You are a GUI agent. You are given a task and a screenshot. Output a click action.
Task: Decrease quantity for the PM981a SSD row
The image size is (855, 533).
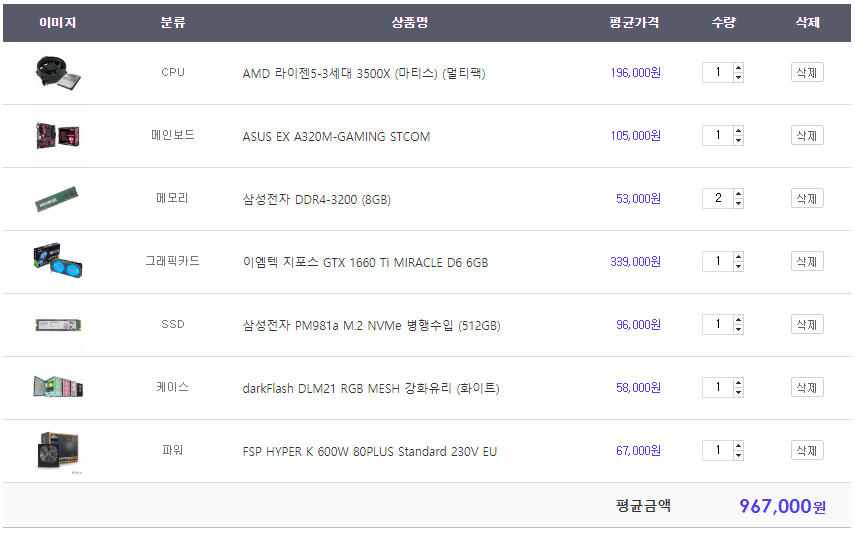(x=738, y=329)
